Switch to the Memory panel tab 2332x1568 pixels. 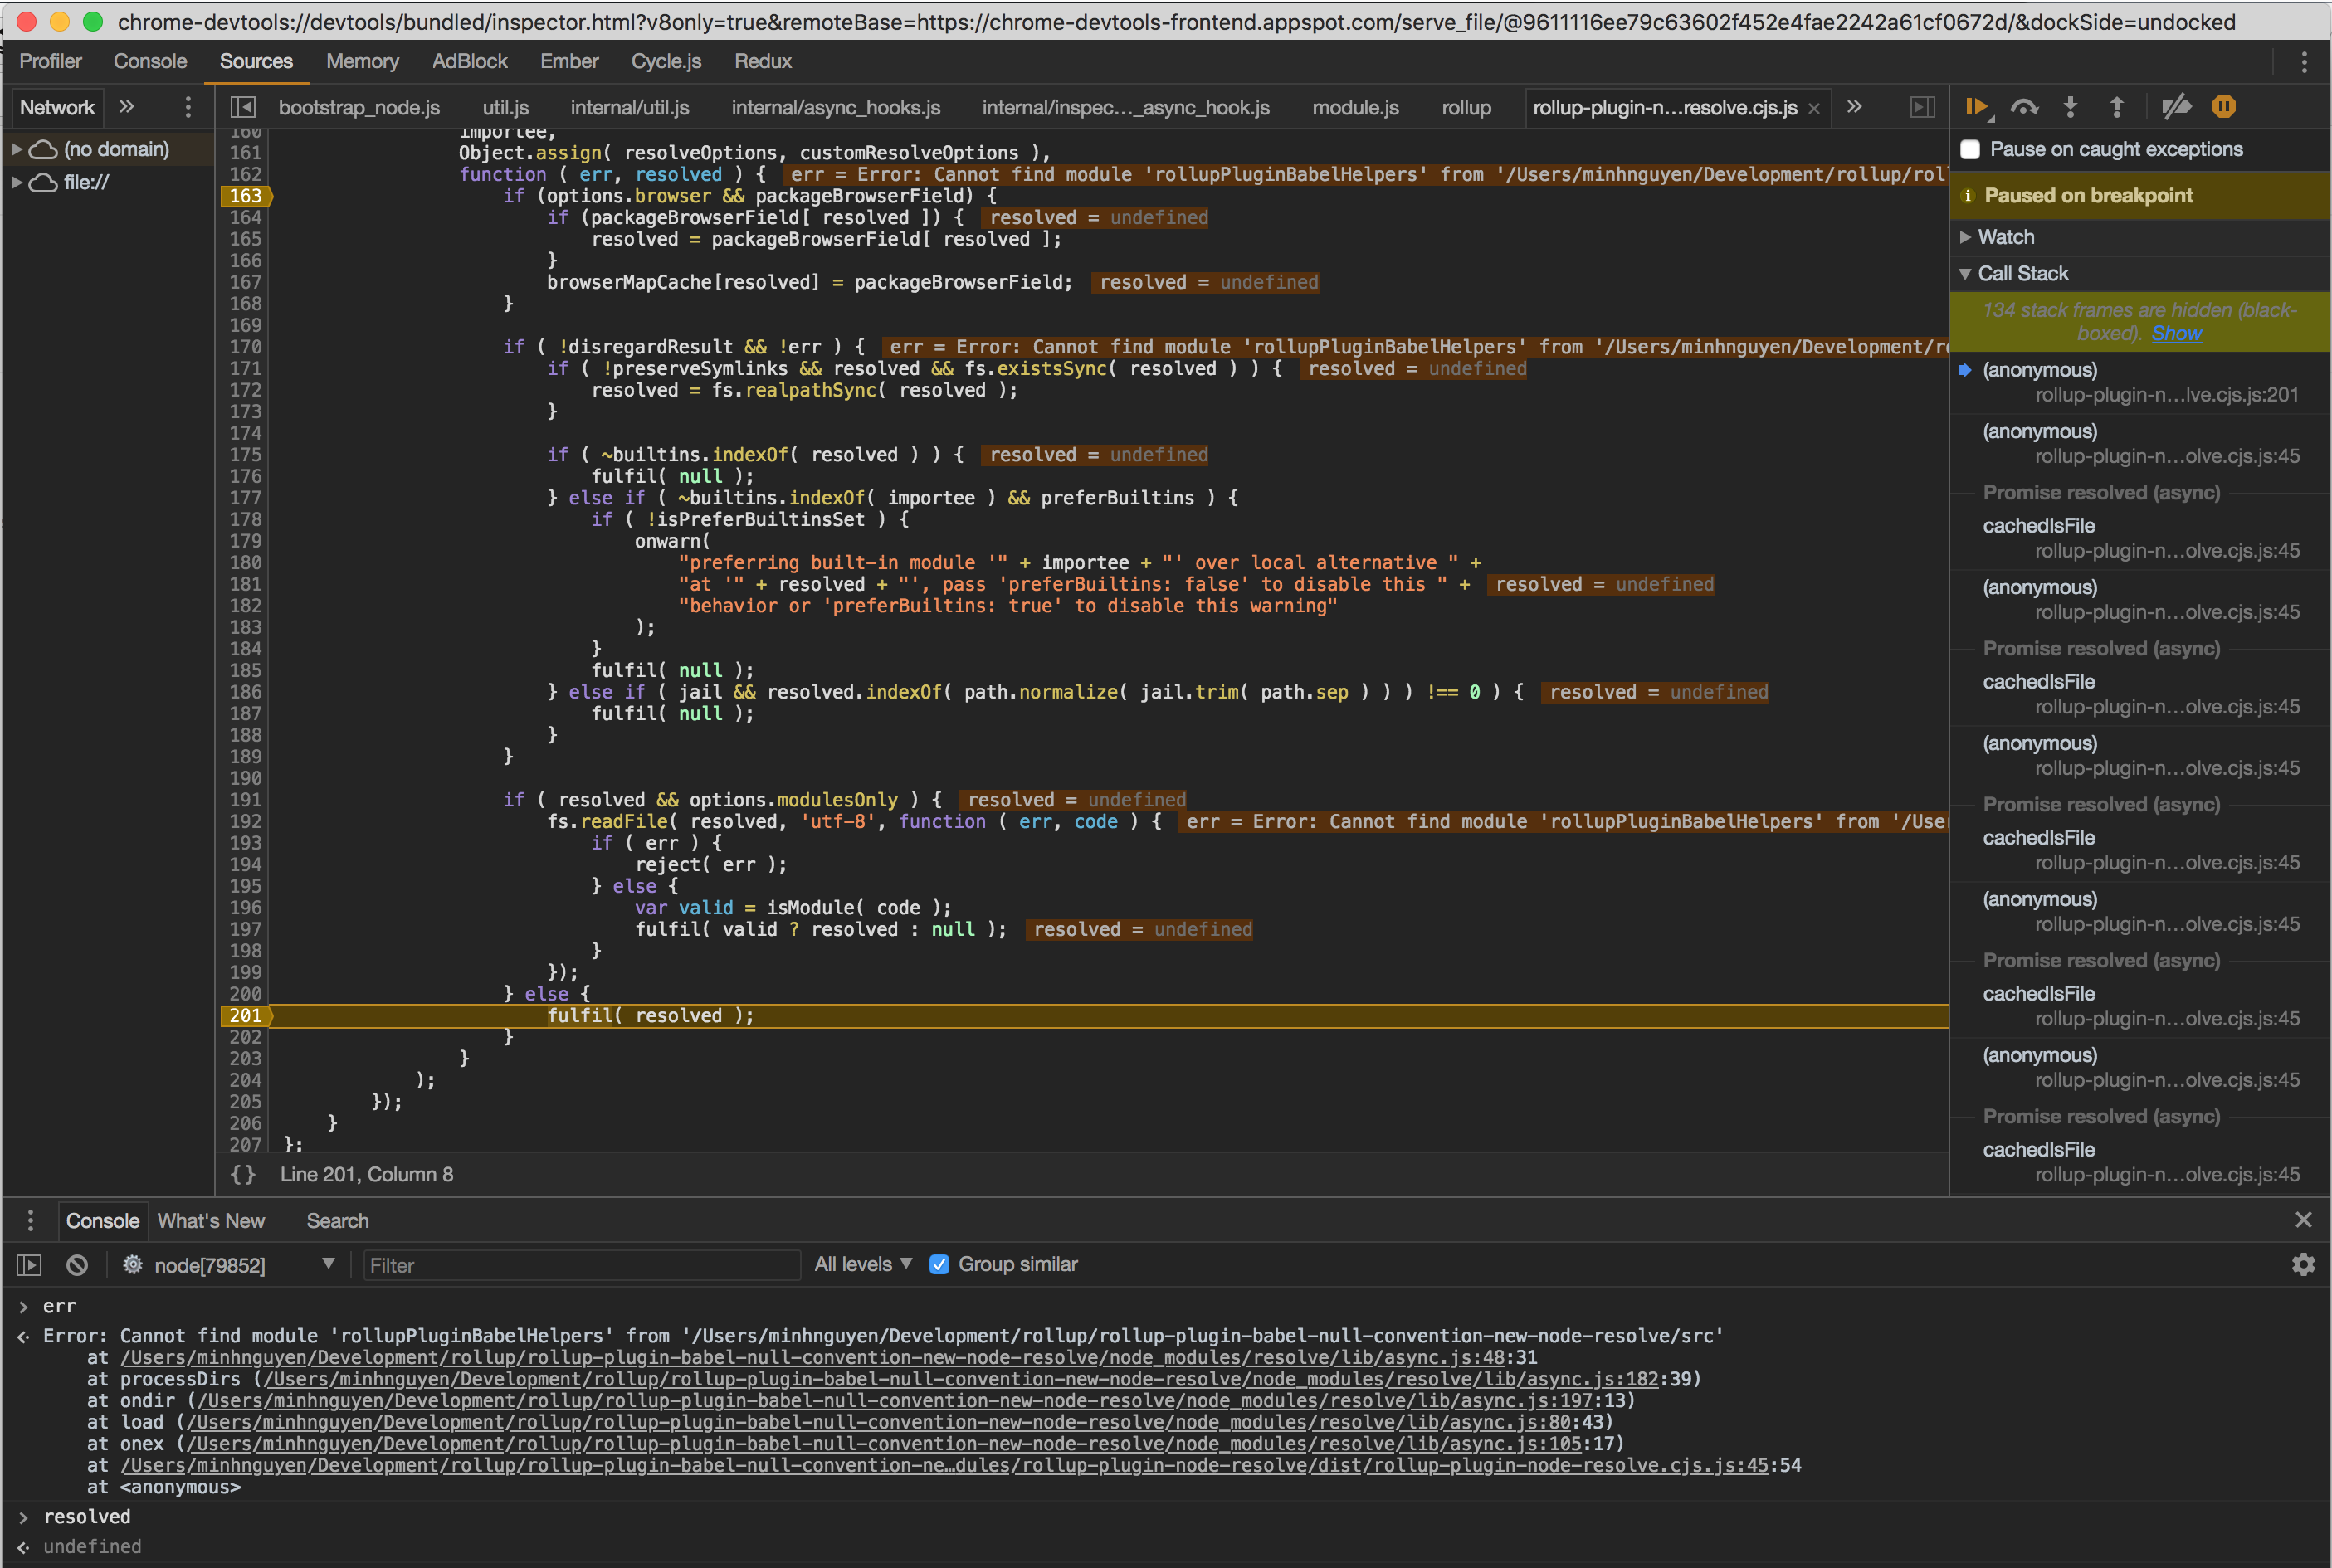click(x=362, y=61)
